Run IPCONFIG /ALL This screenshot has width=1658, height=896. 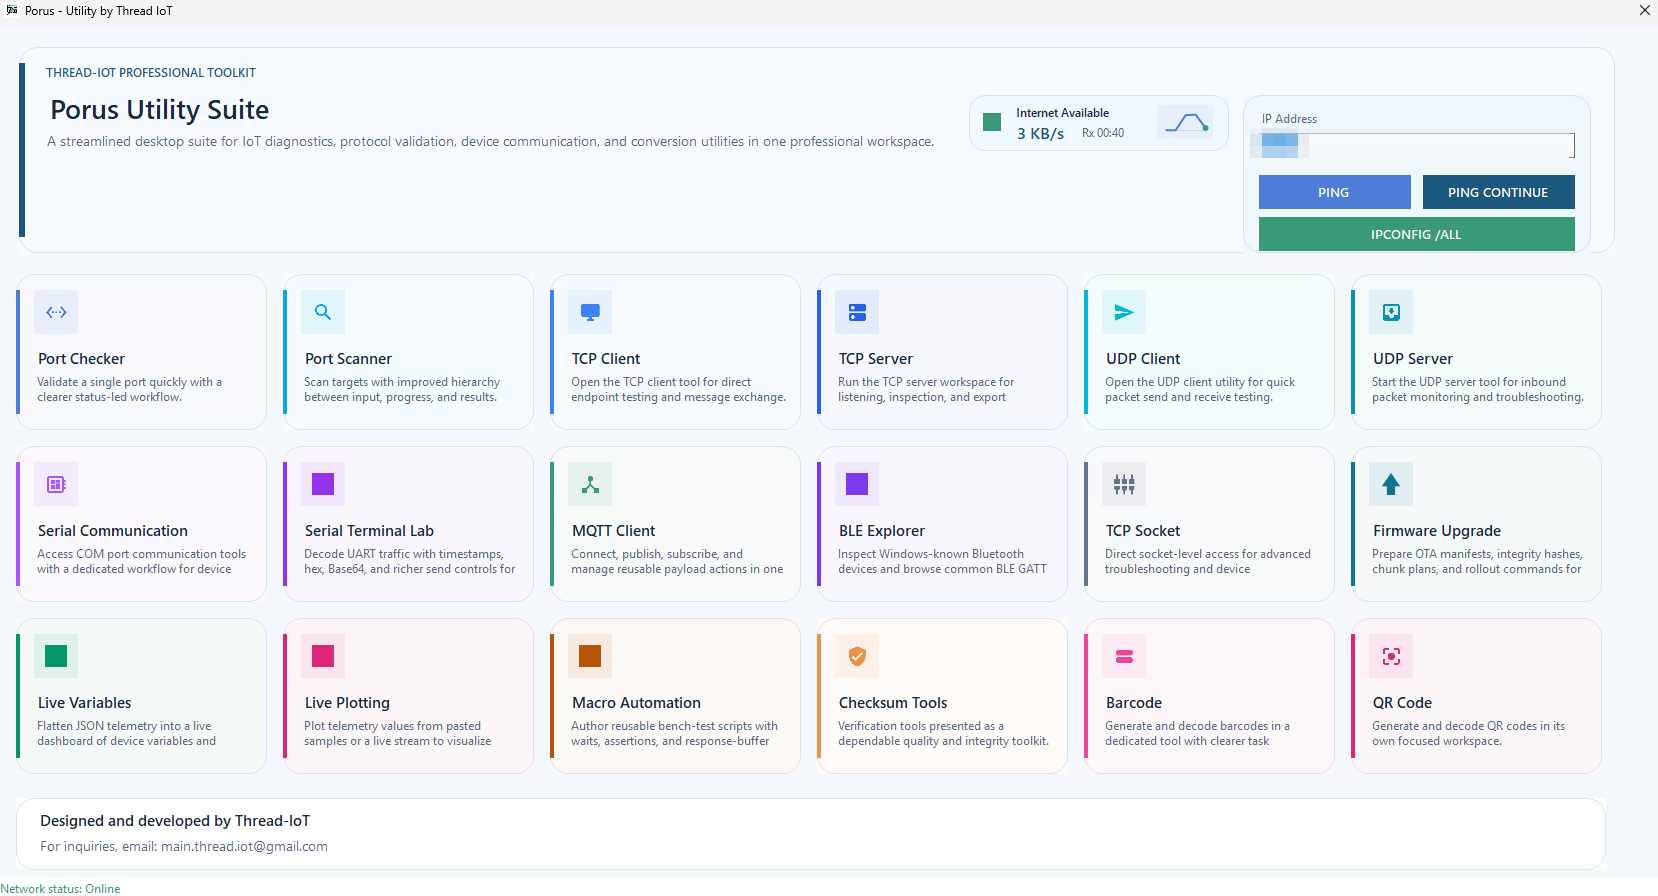click(1416, 234)
